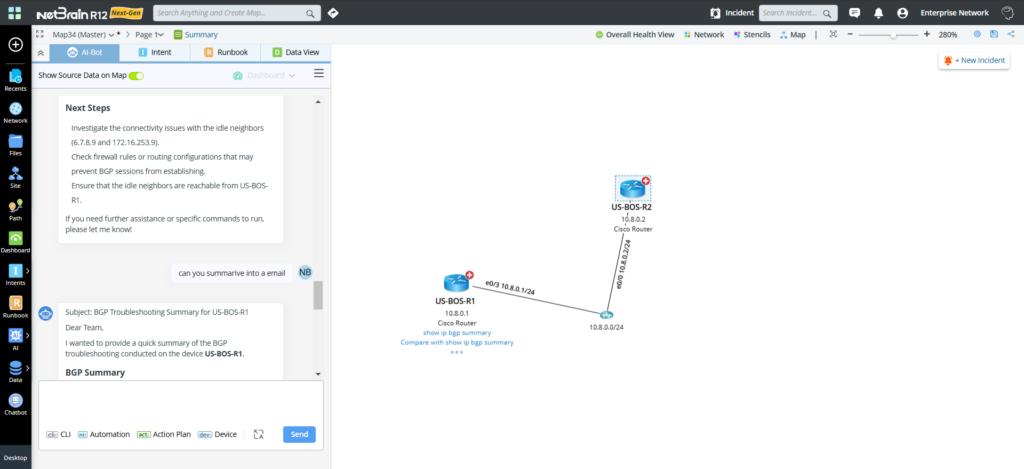Switch to the Data View tab
The width and height of the screenshot is (1024, 469).
[x=295, y=53]
